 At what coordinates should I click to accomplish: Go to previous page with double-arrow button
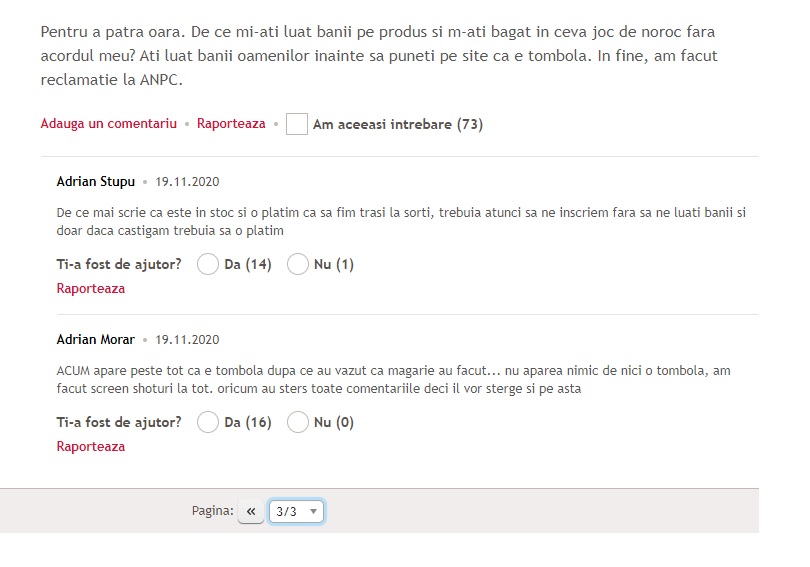click(x=251, y=512)
